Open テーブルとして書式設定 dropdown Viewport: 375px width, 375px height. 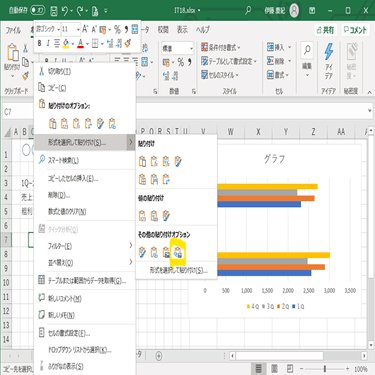point(229,61)
